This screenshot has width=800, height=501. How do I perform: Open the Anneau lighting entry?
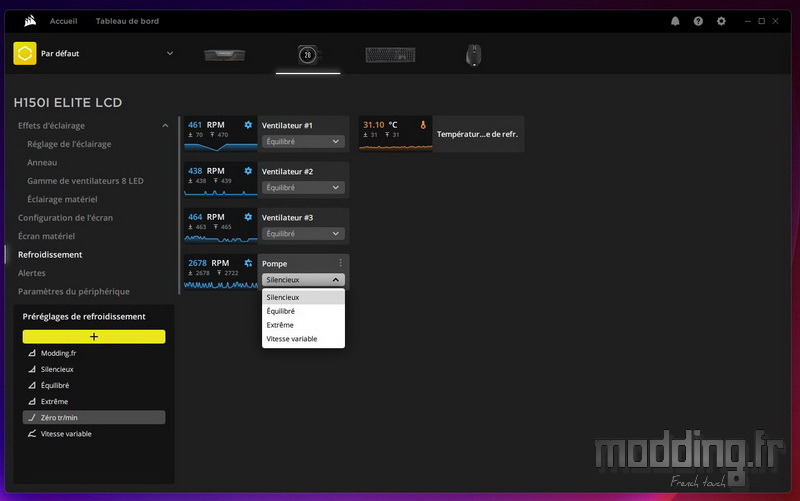pyautogui.click(x=42, y=162)
